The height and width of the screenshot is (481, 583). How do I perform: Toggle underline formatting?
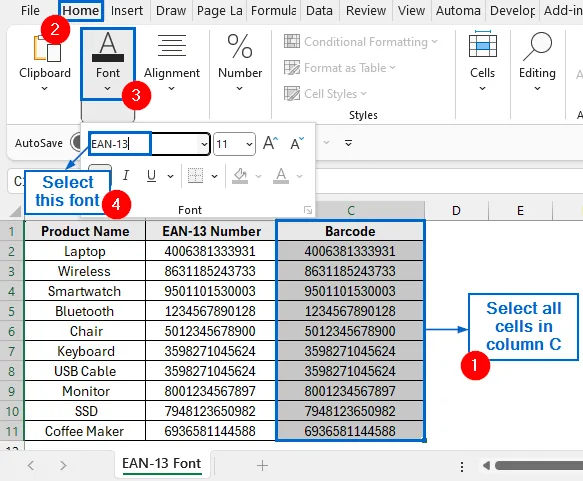(151, 175)
